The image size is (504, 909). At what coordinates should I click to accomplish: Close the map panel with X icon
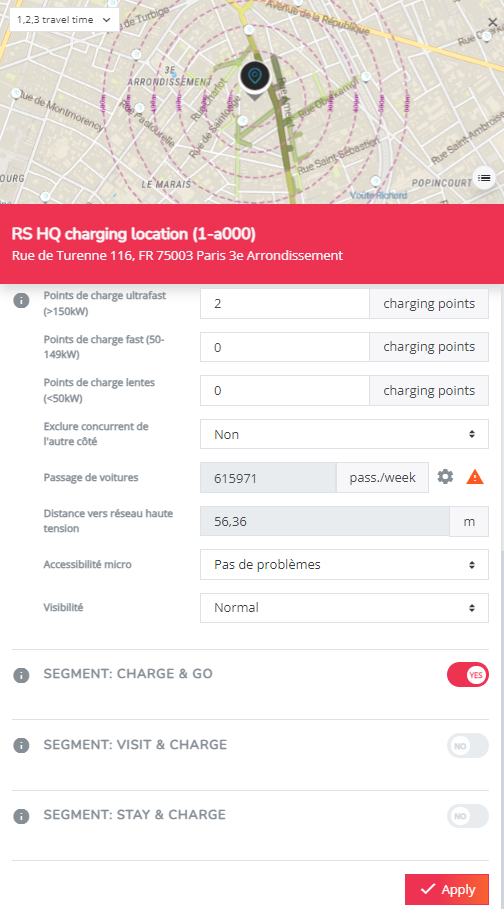coord(492,23)
